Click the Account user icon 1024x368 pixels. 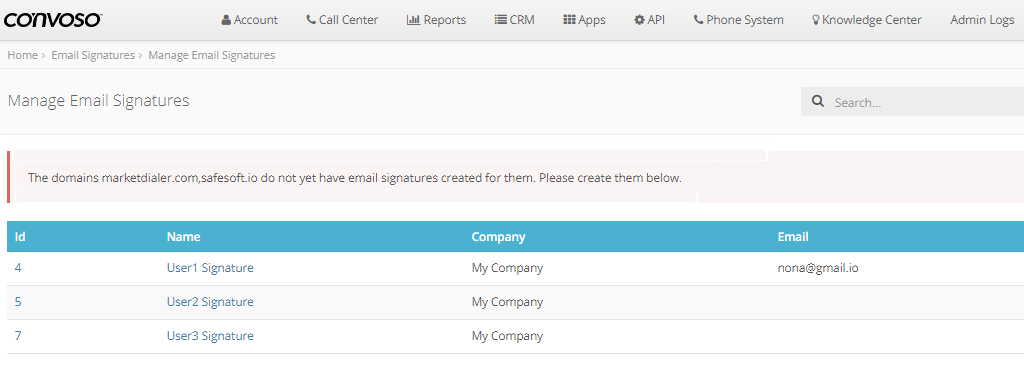click(x=226, y=20)
